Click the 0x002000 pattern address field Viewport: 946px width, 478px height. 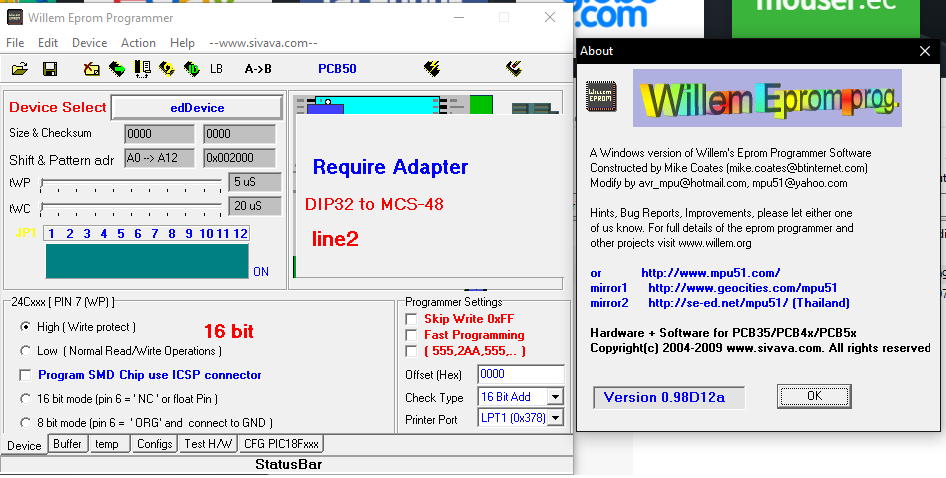point(240,158)
